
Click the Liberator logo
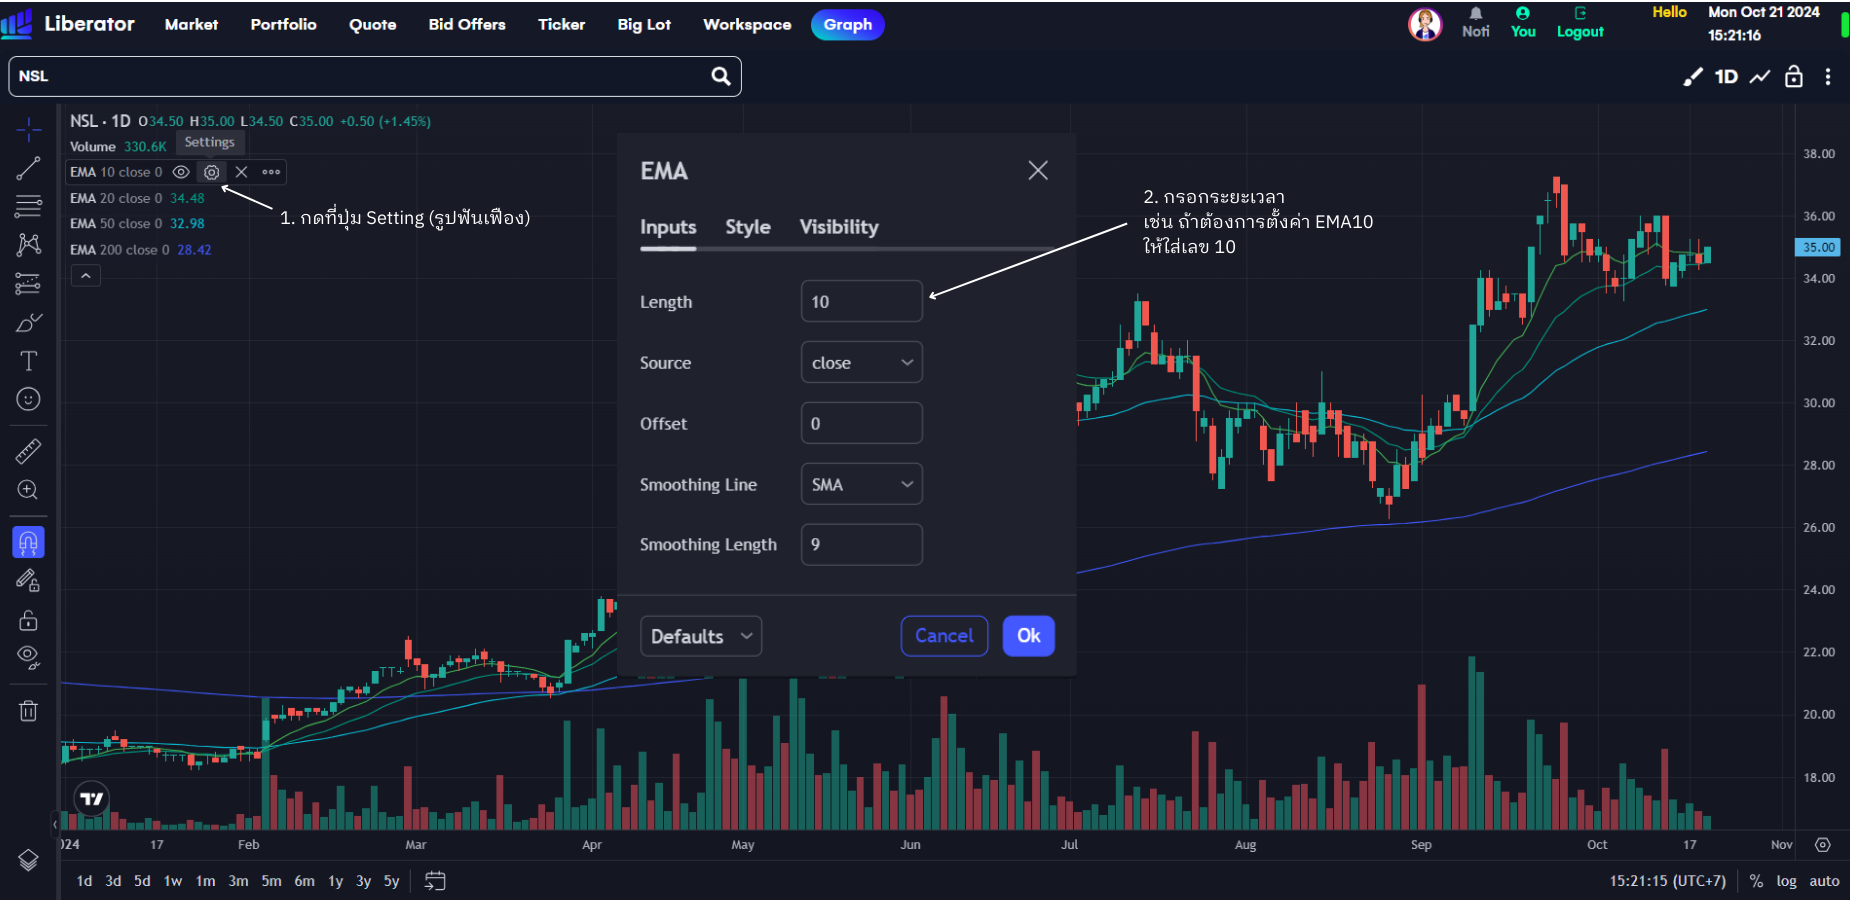(x=68, y=24)
